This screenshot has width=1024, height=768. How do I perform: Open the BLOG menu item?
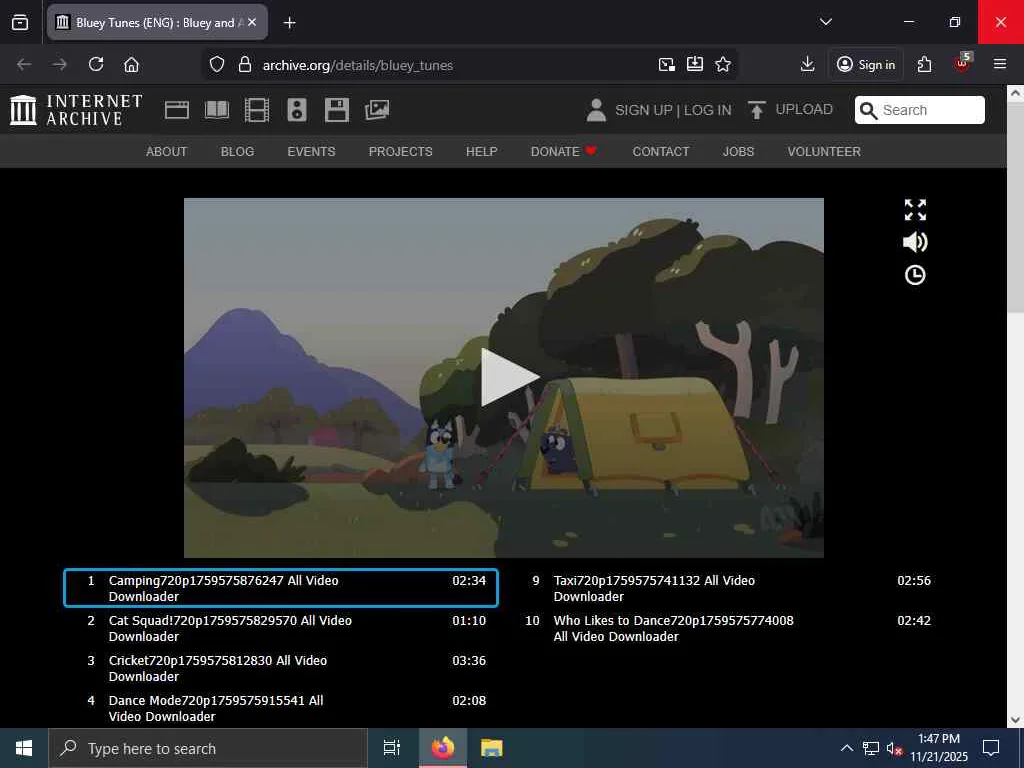(237, 152)
